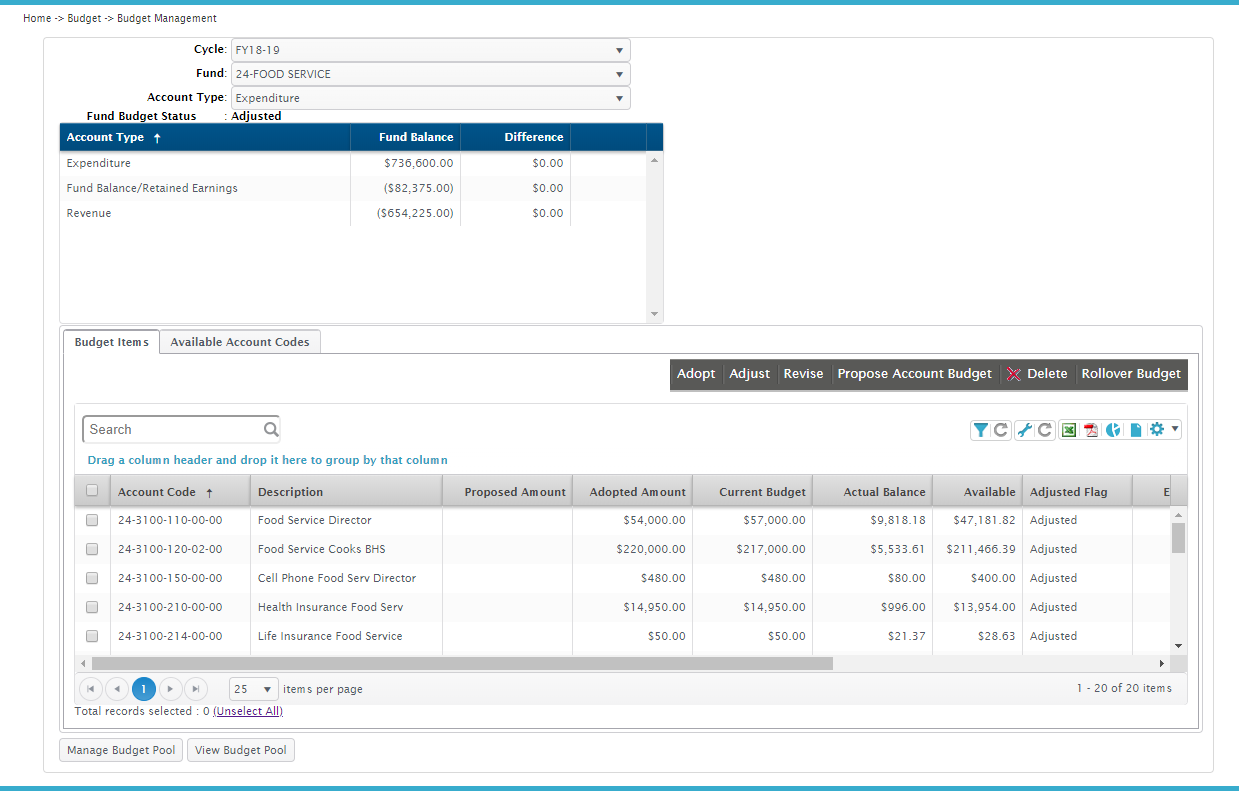
Task: Go to next page of grid
Action: (x=170, y=689)
